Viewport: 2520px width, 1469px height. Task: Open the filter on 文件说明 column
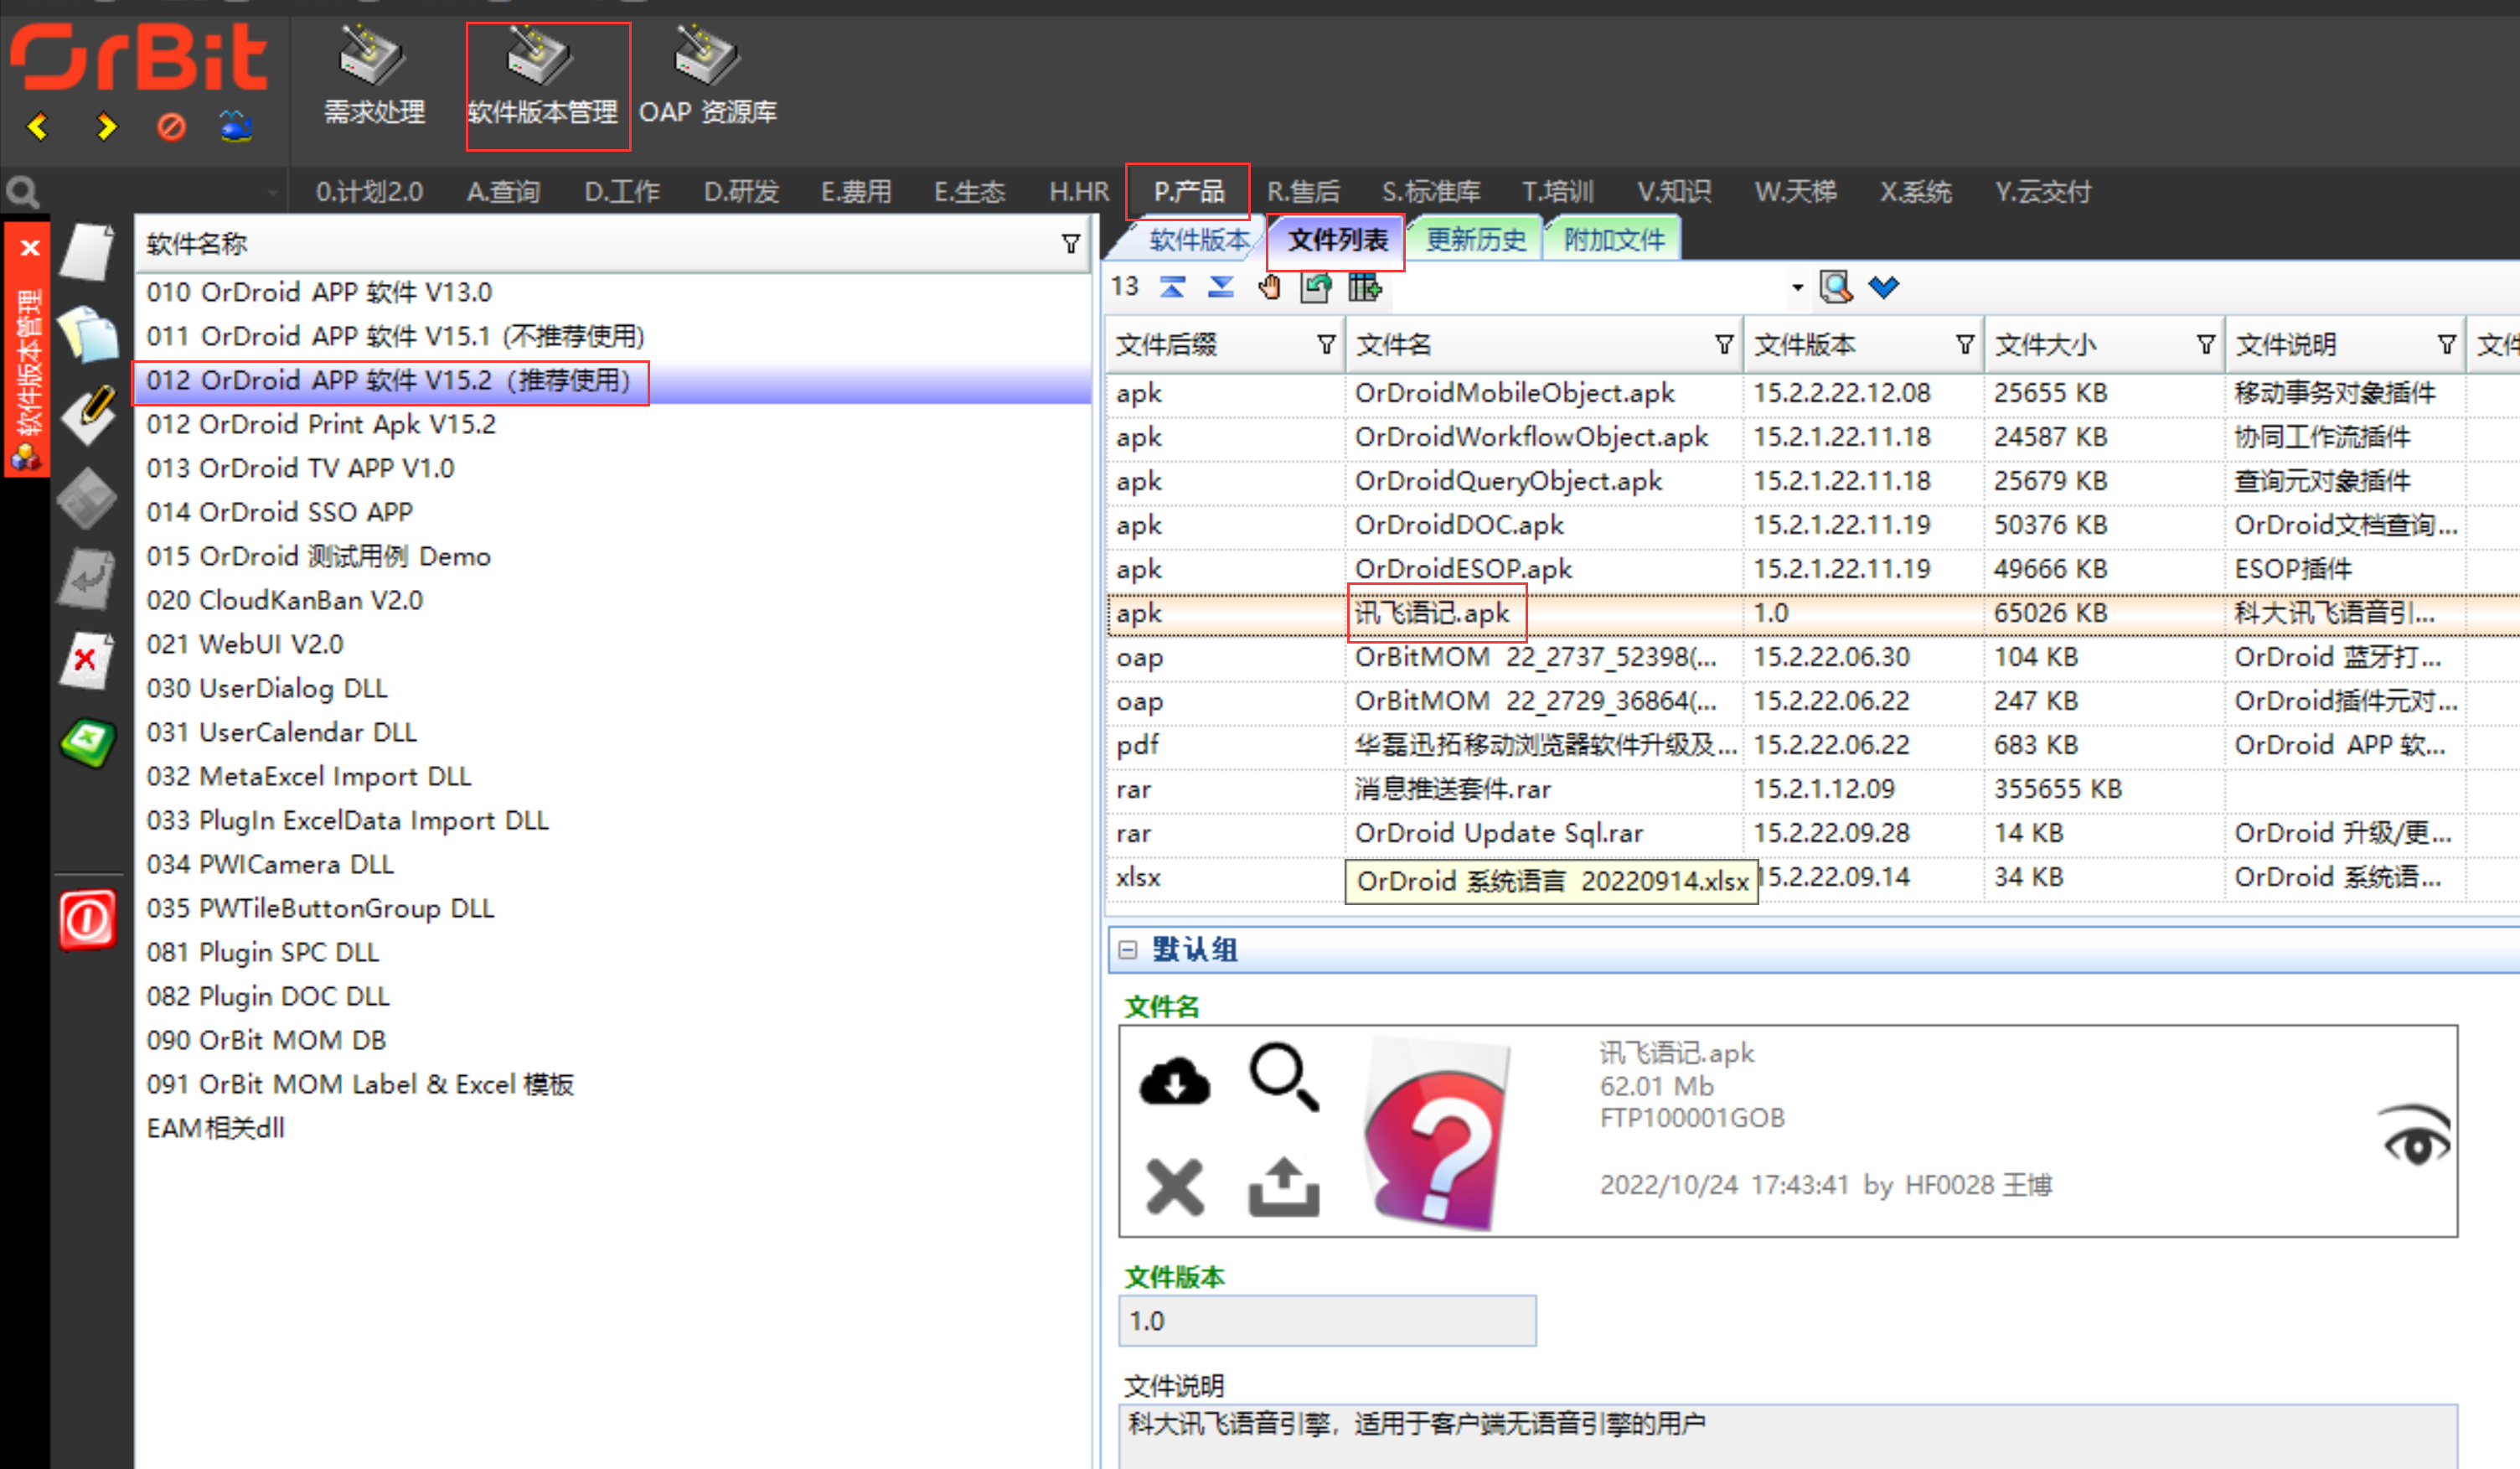click(x=2447, y=345)
